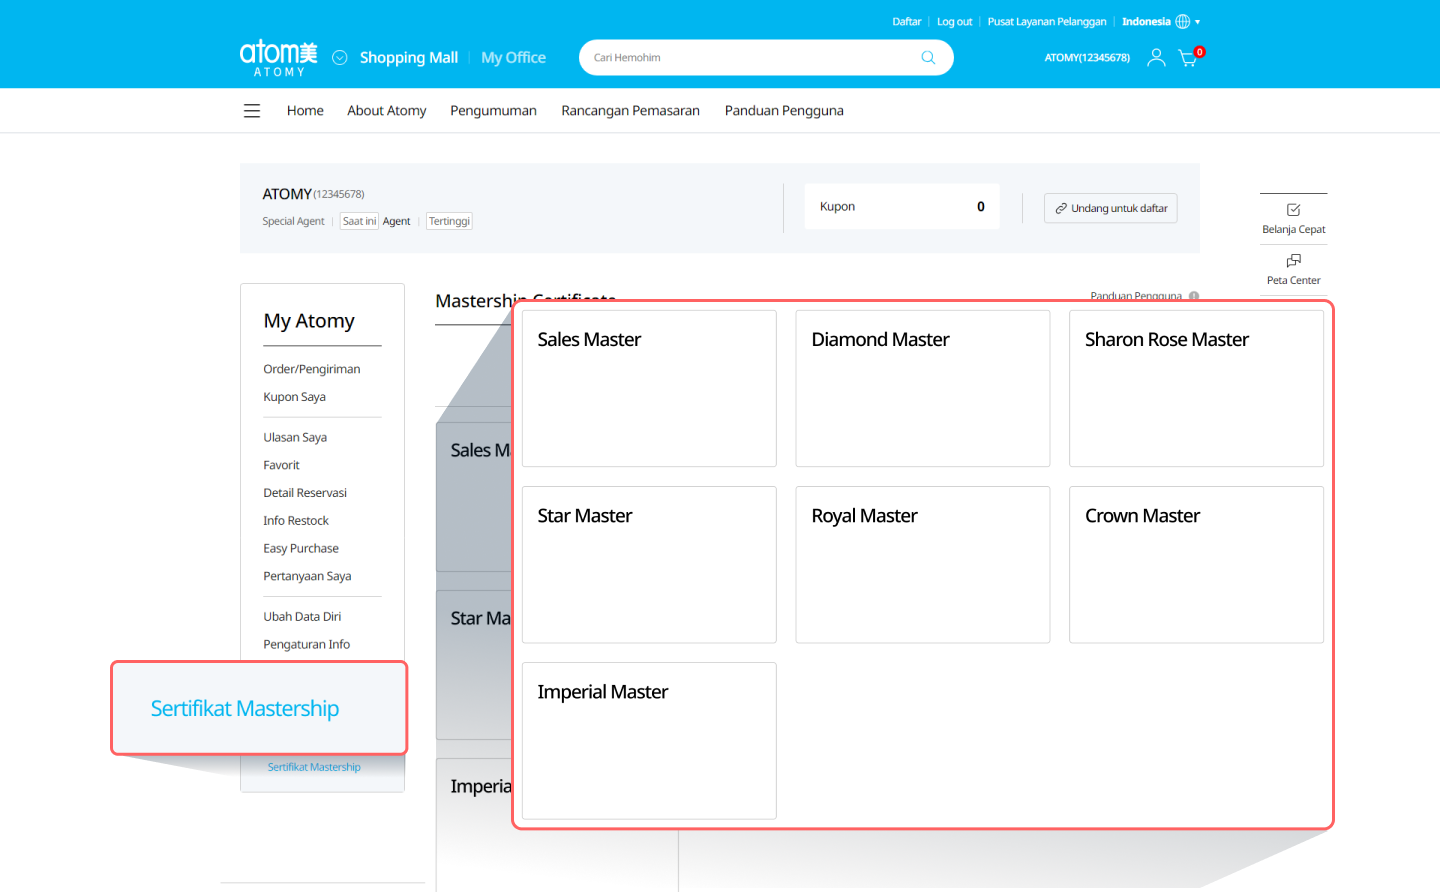Open the Pusat Layanan Pelanggan link
This screenshot has height=892, width=1440.
click(1046, 22)
